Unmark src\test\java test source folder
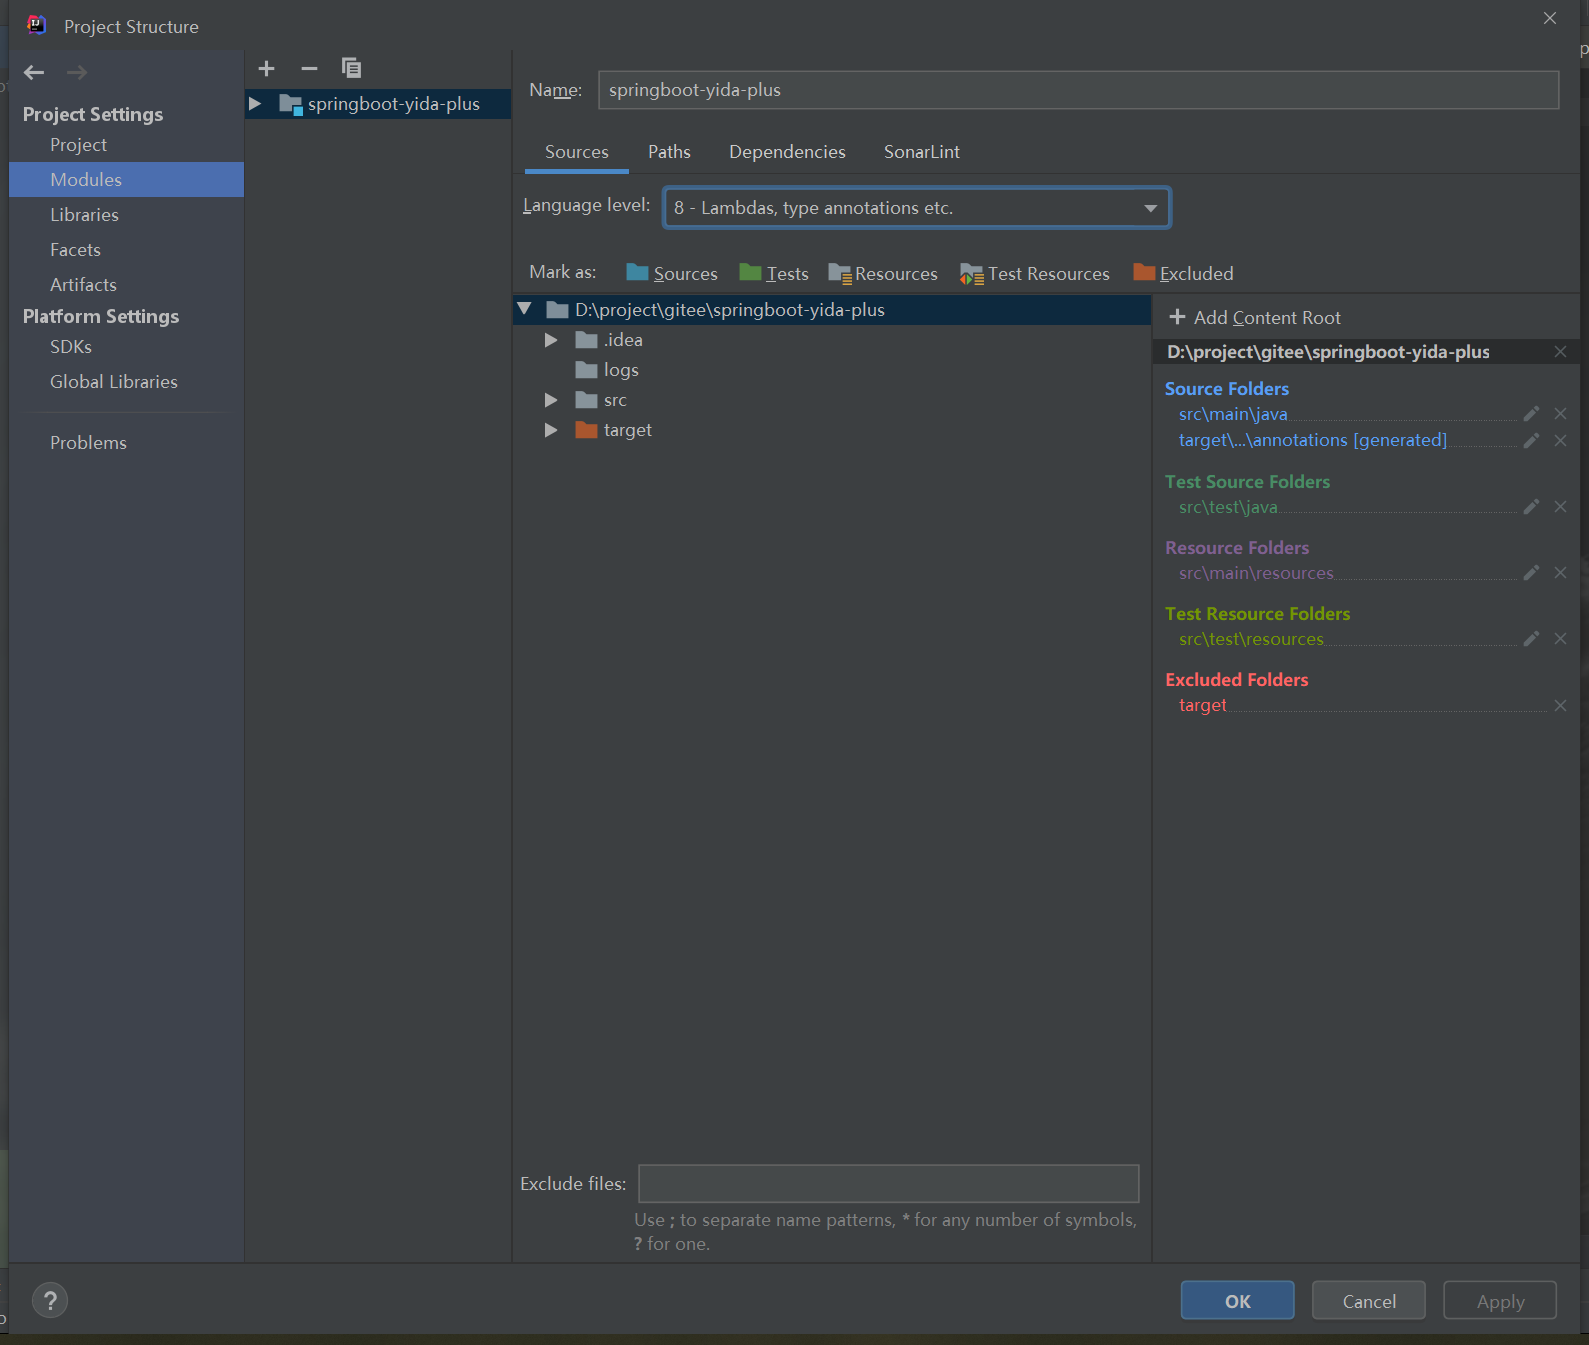1589x1345 pixels. [1560, 507]
